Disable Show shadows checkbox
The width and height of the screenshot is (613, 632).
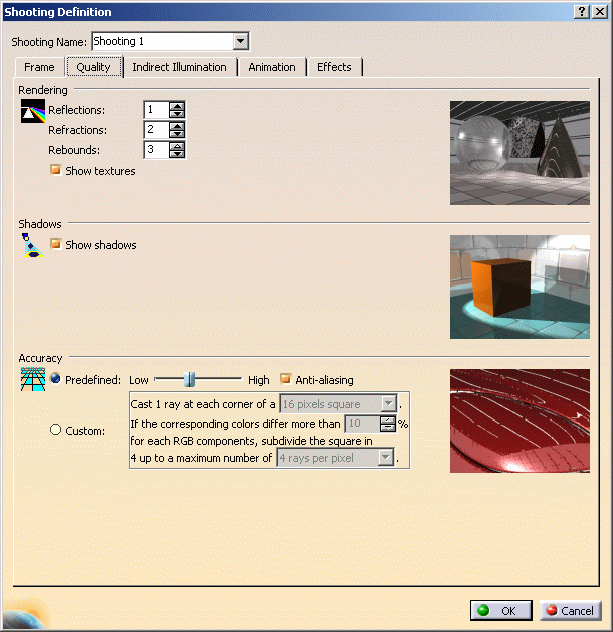coord(56,244)
